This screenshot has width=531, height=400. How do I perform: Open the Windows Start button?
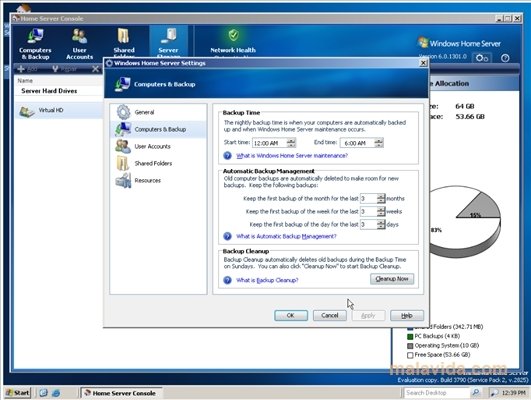coord(18,393)
